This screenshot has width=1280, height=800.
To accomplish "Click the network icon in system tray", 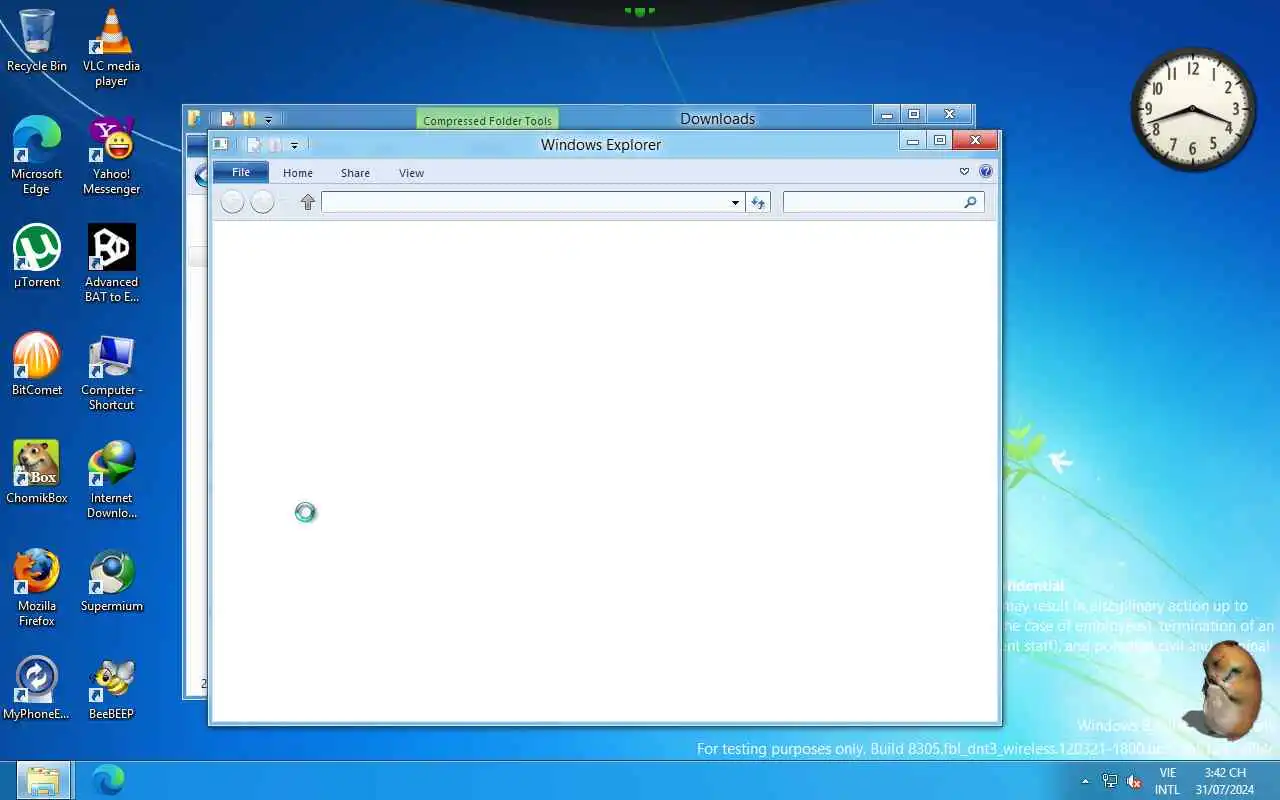I will 1110,781.
